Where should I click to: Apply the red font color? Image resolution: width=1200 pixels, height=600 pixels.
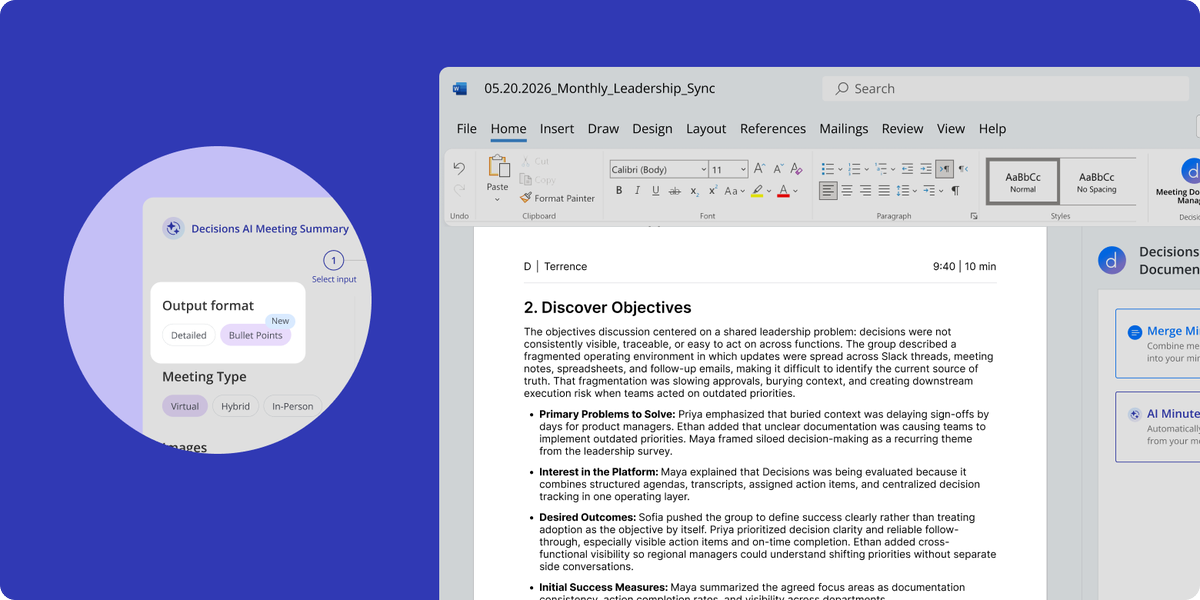[x=783, y=190]
